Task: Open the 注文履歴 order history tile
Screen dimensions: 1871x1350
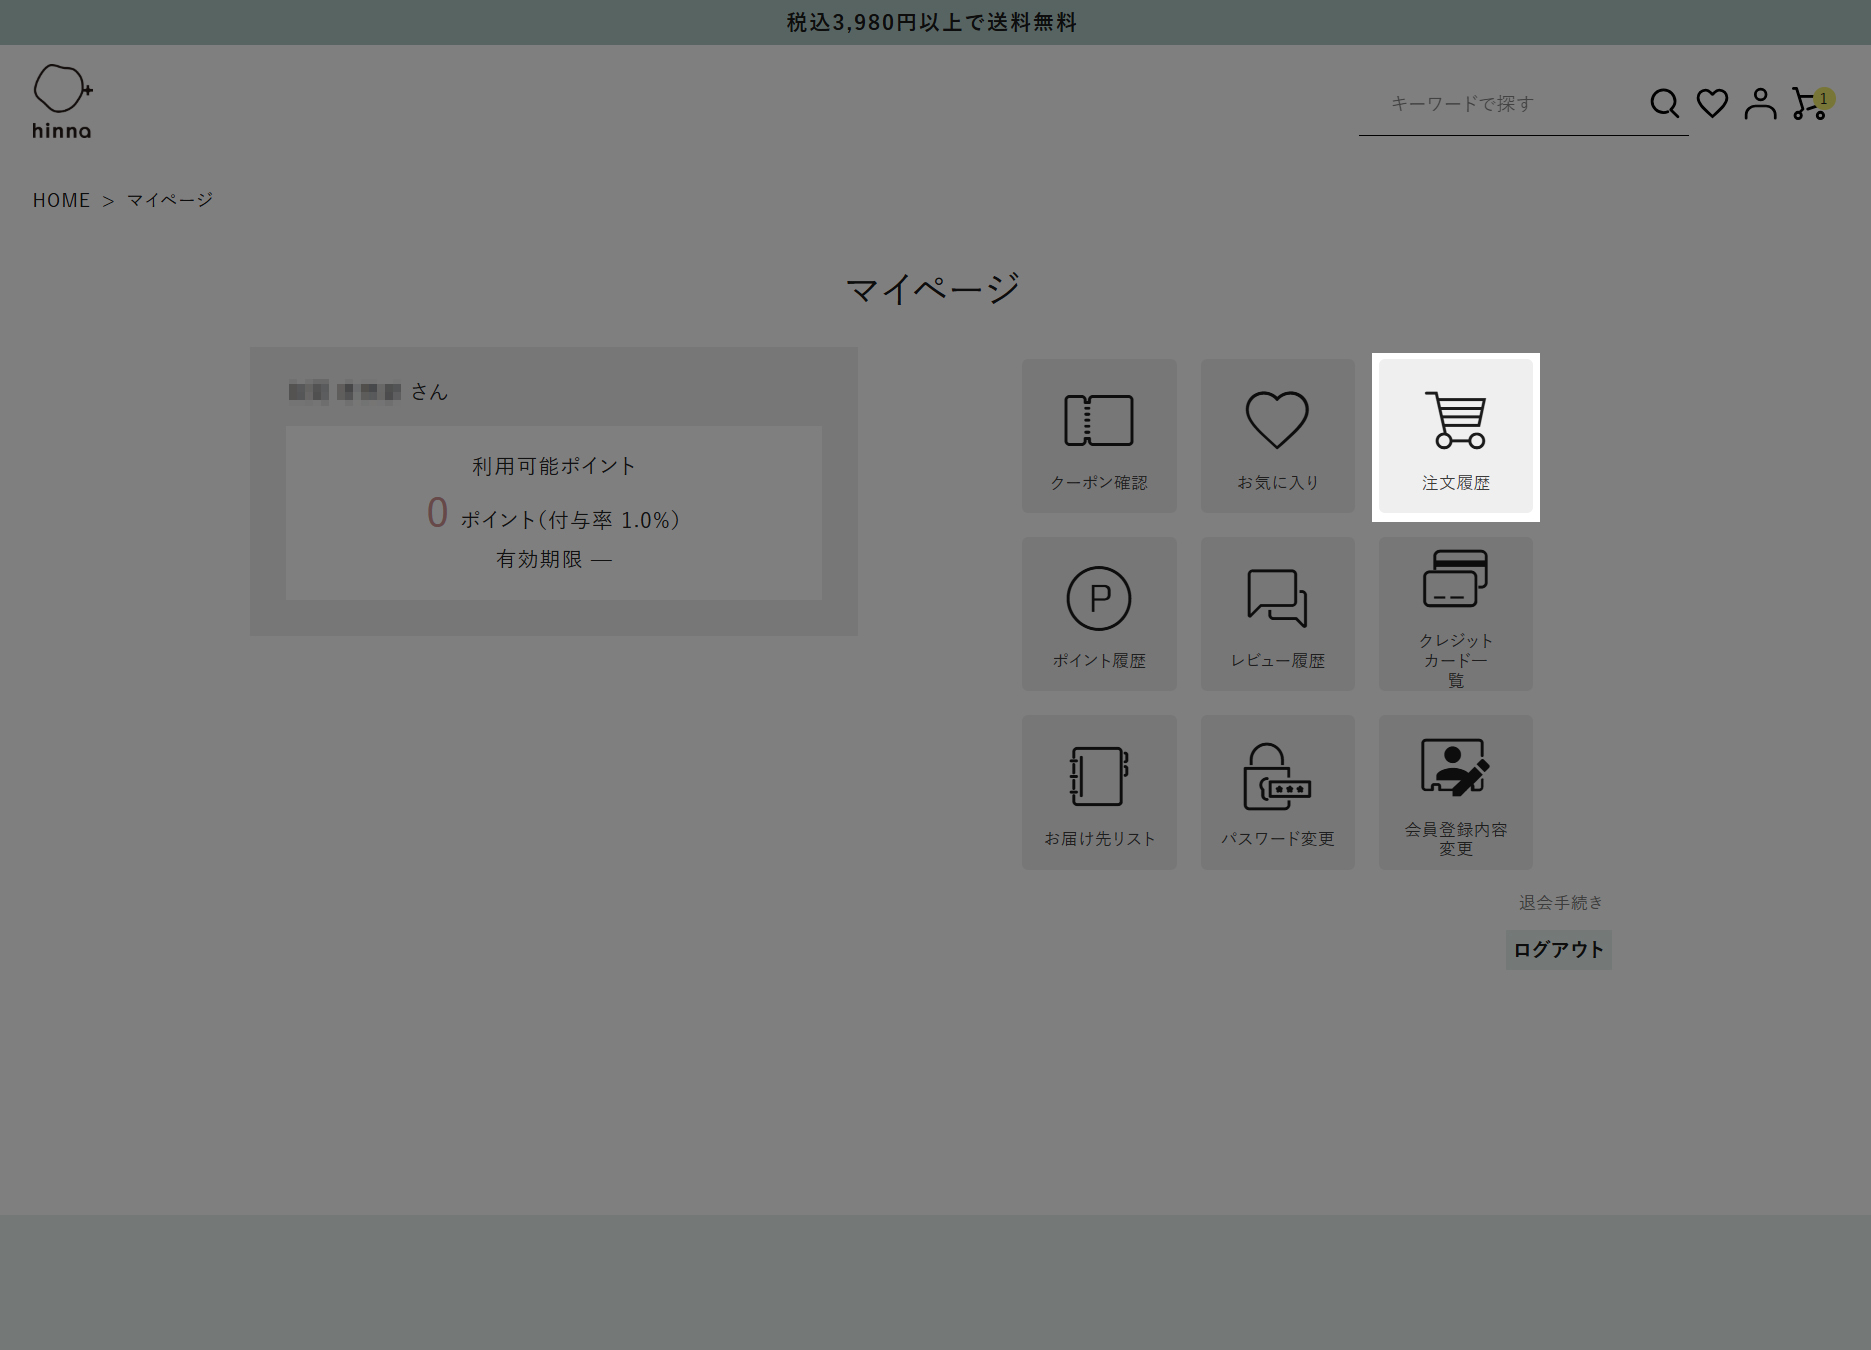Action: point(1455,436)
